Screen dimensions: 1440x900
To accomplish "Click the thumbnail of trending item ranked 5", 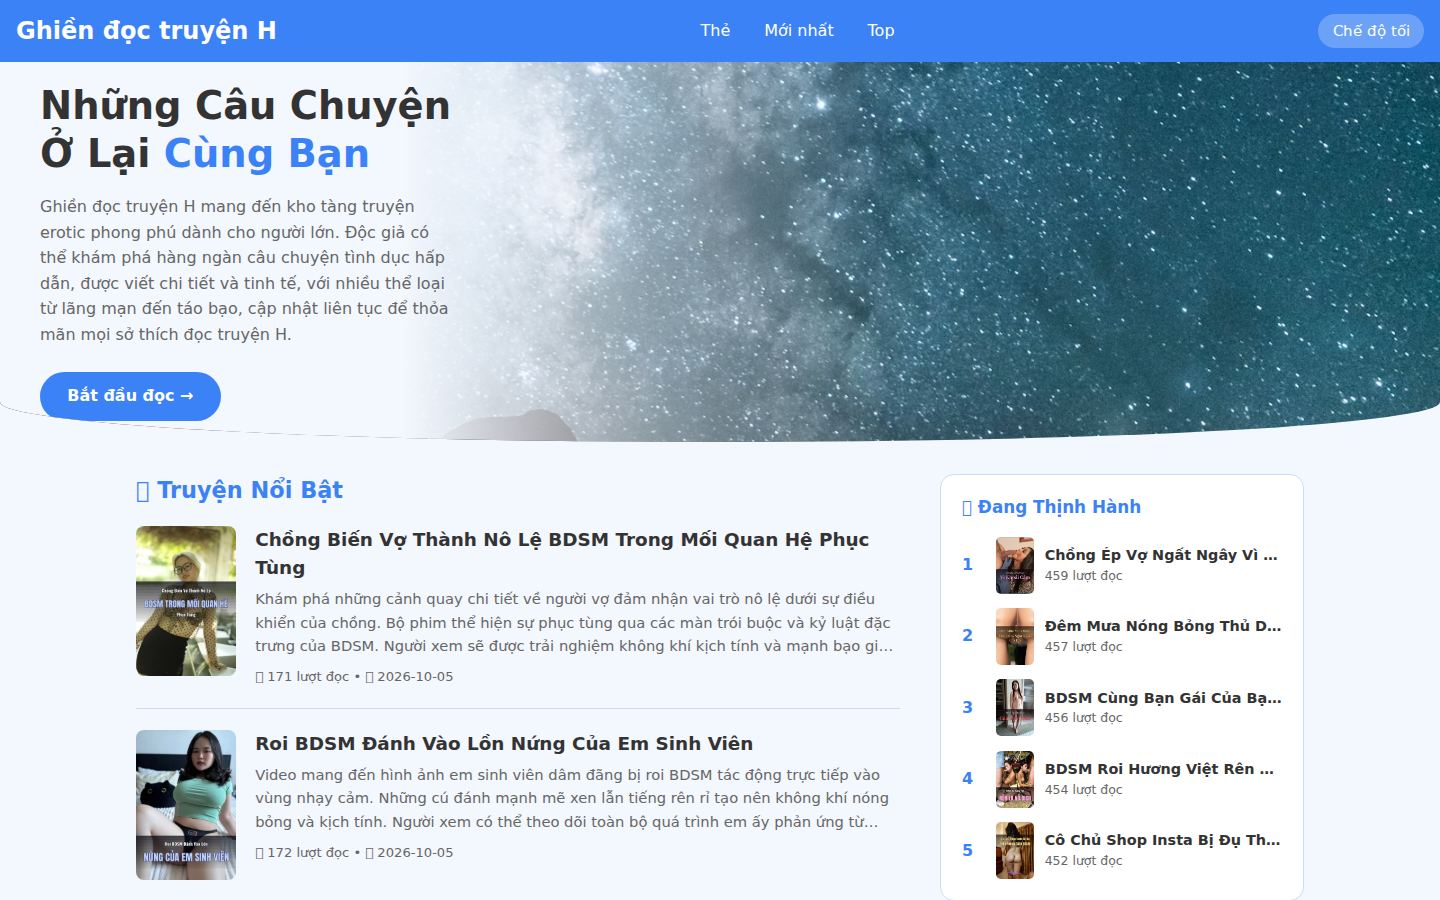I will (x=1015, y=850).
